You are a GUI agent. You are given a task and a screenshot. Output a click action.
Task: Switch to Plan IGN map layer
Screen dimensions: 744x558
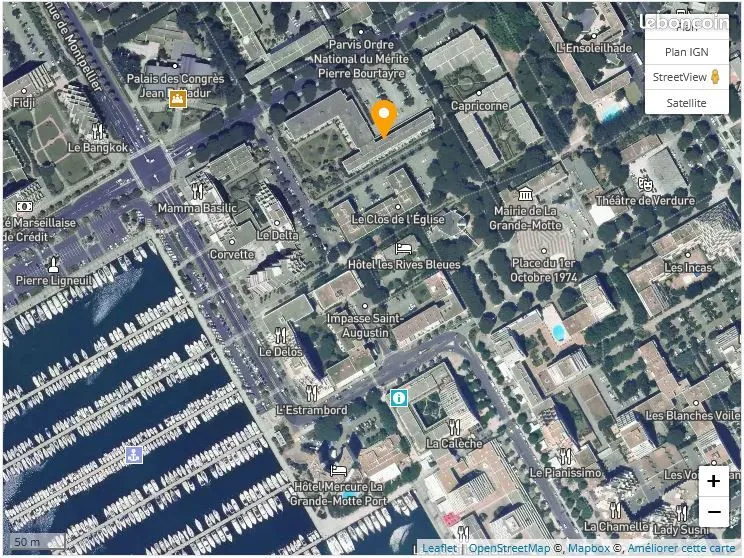(686, 52)
